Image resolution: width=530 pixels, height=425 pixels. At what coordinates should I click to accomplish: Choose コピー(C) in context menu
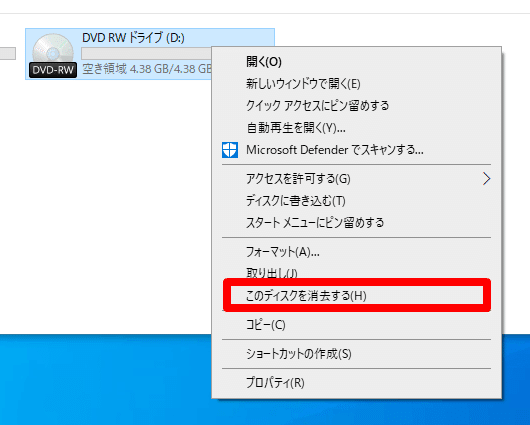356,325
